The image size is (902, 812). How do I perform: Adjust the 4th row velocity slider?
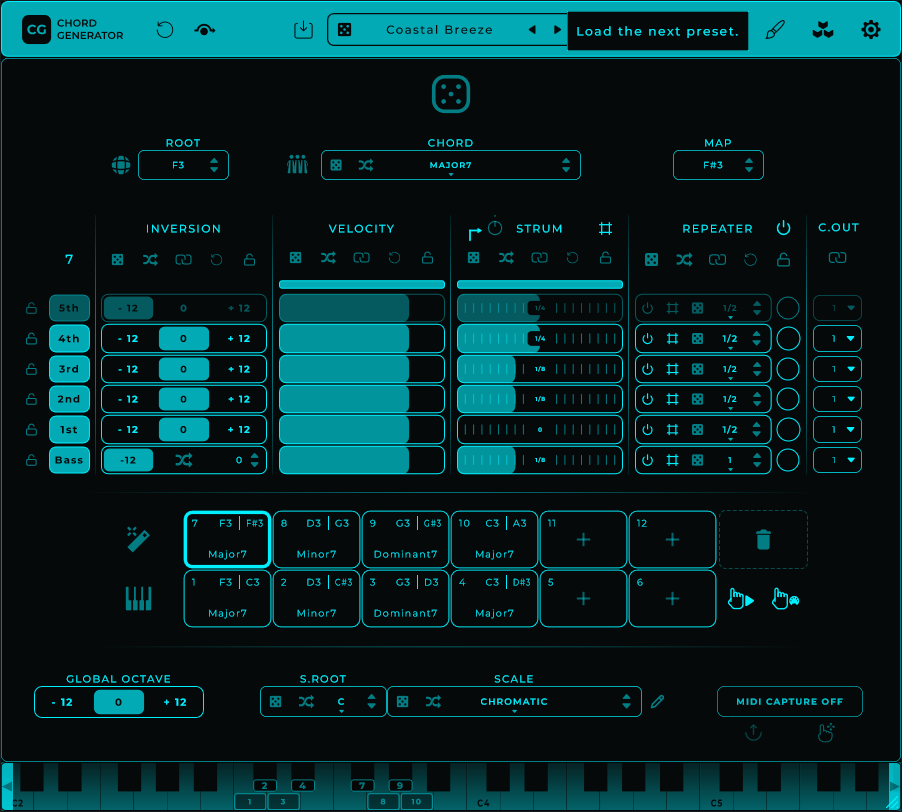(x=362, y=339)
